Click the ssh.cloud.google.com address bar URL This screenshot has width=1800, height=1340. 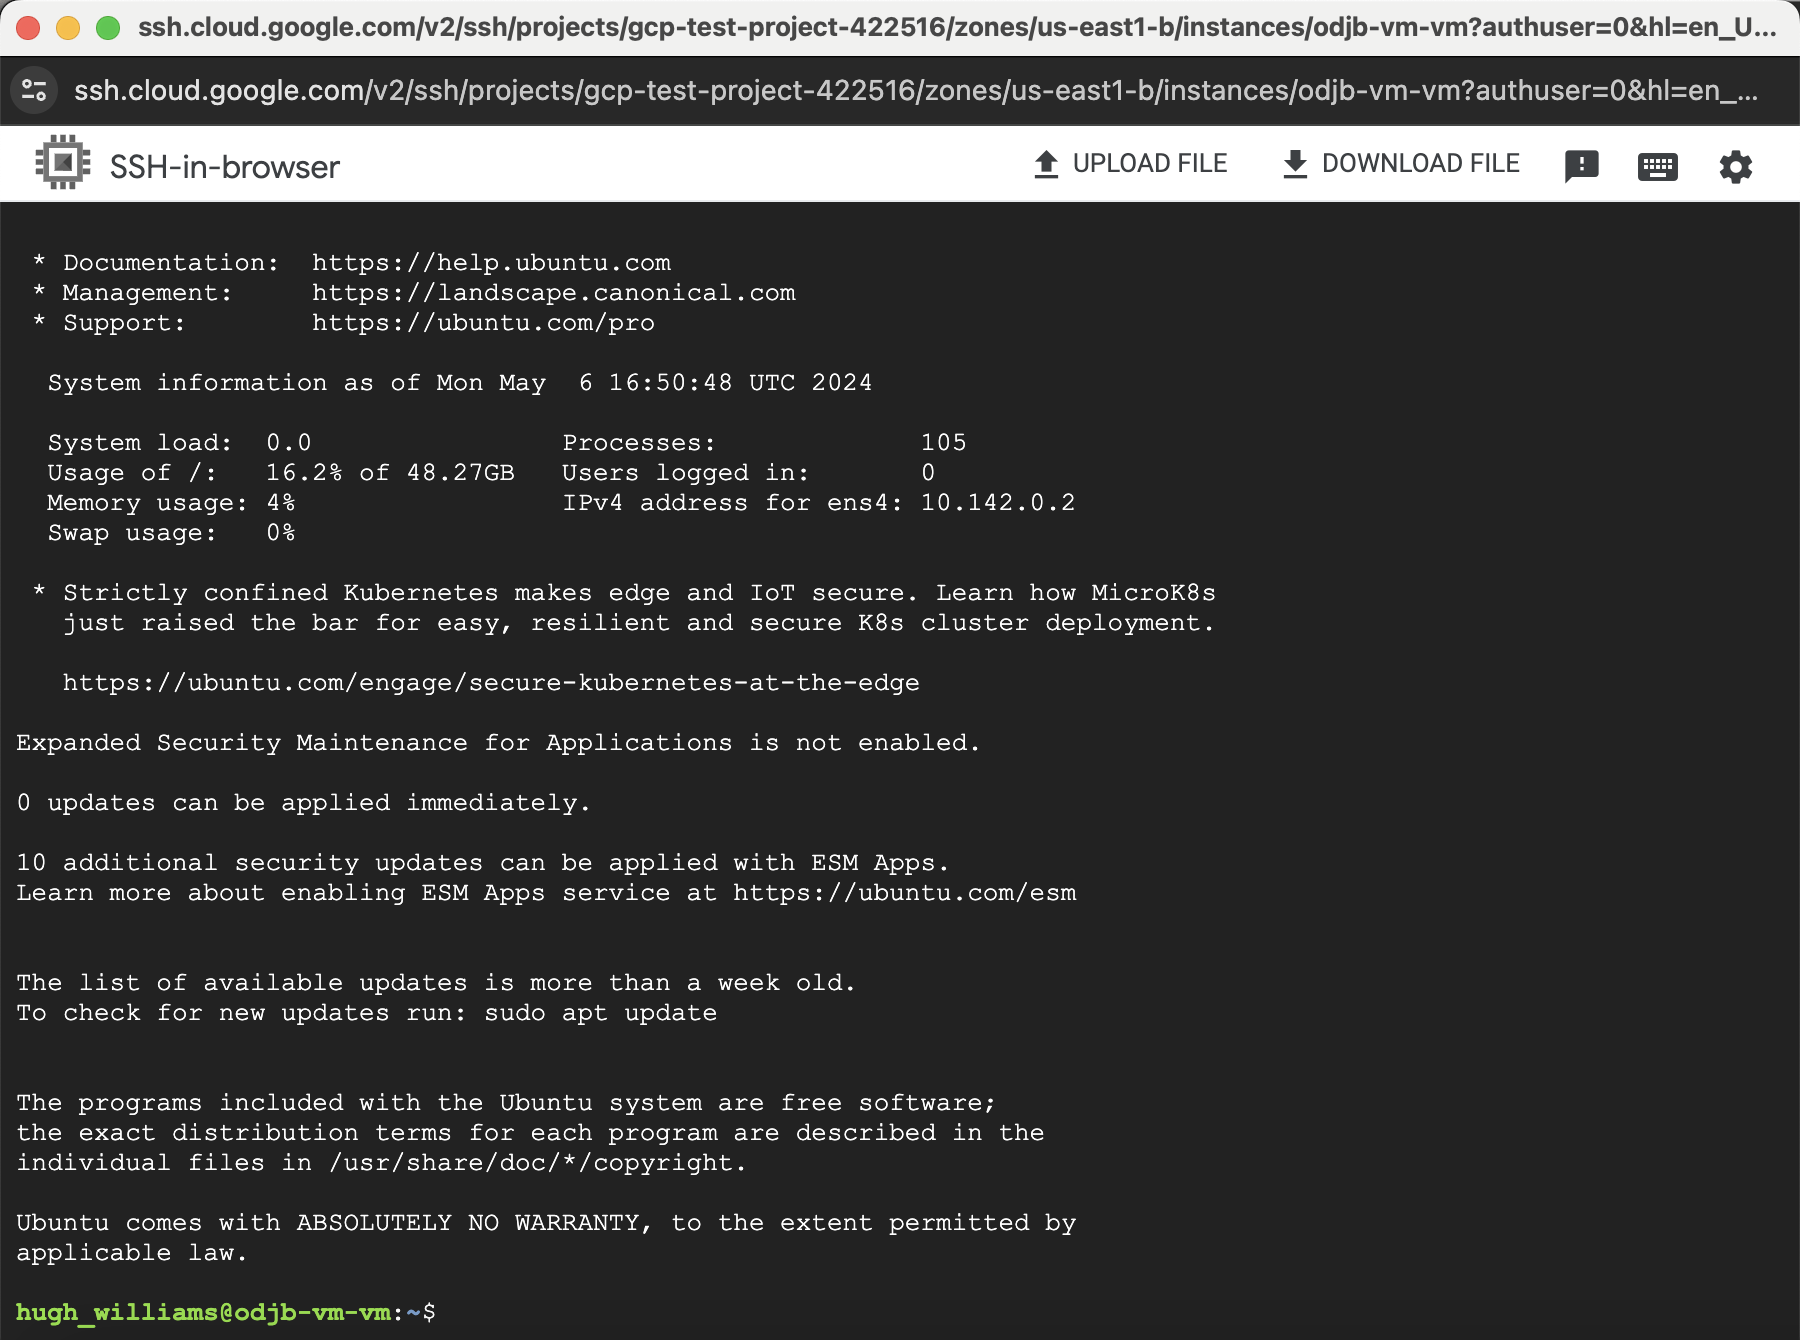click(x=916, y=91)
